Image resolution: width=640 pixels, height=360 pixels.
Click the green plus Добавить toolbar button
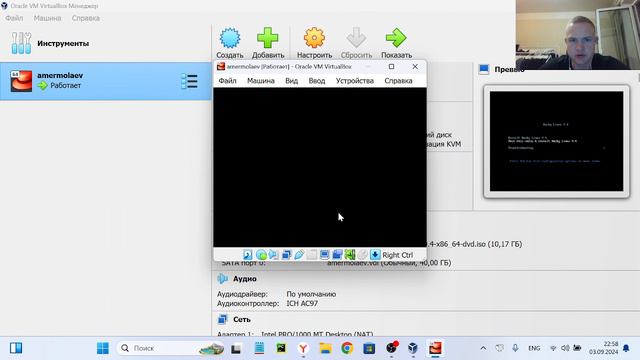click(268, 43)
